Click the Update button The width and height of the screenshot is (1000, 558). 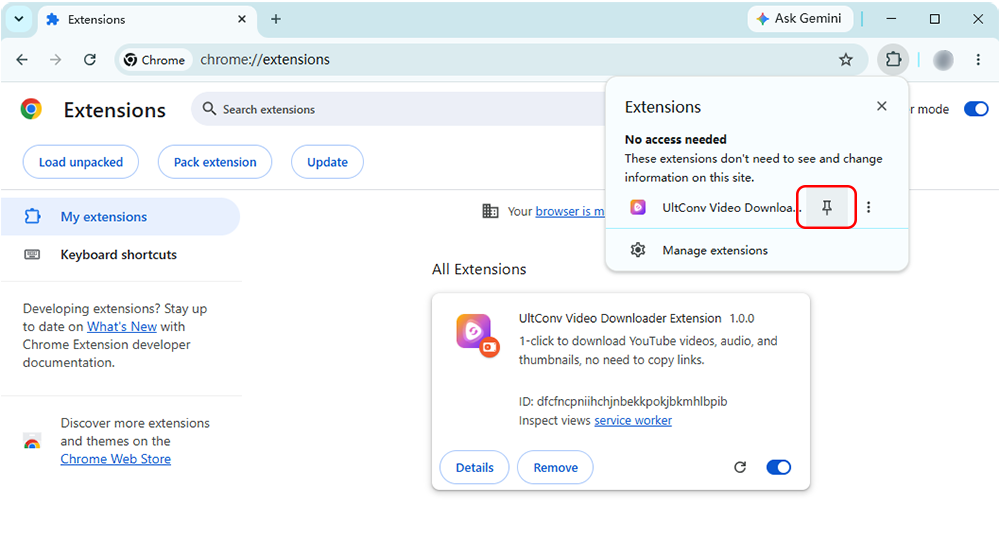coord(327,162)
